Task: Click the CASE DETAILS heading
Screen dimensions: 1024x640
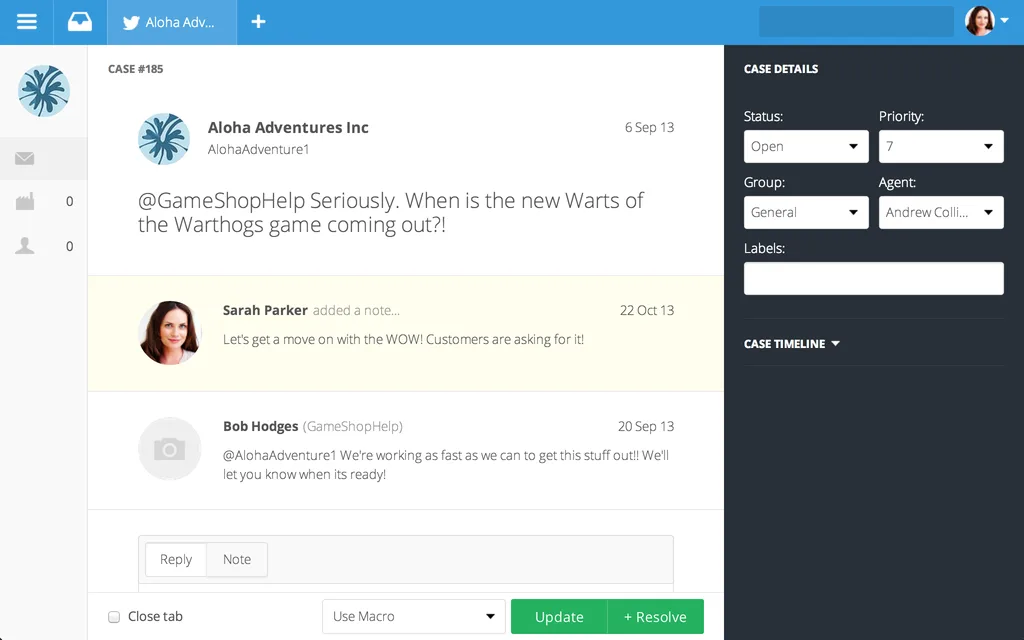Action: click(781, 69)
